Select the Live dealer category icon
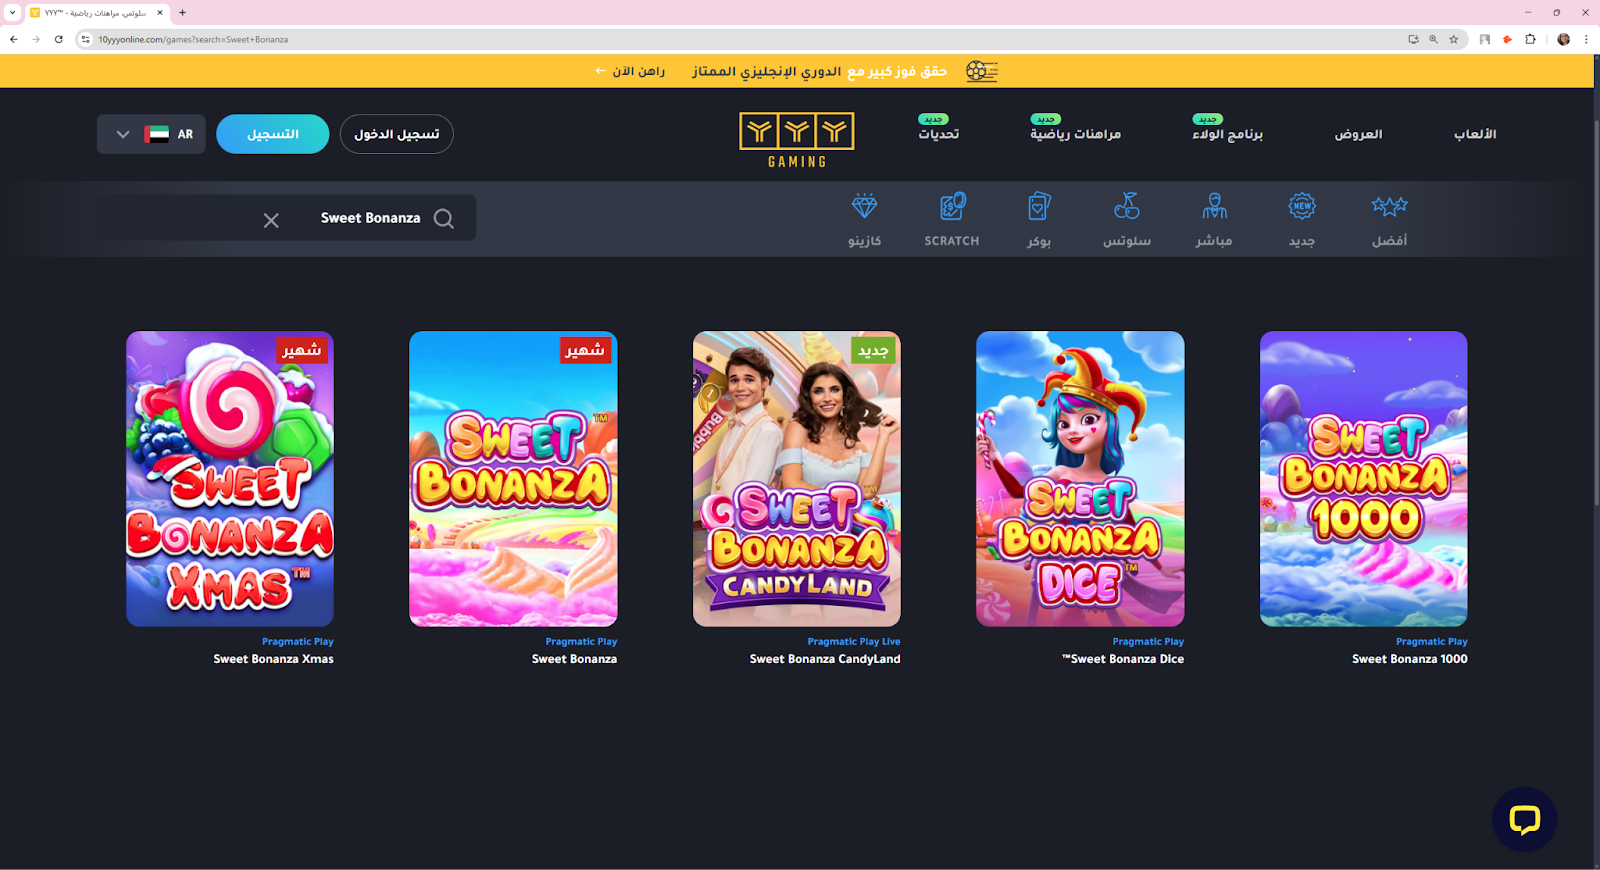The image size is (1600, 870). click(1214, 206)
